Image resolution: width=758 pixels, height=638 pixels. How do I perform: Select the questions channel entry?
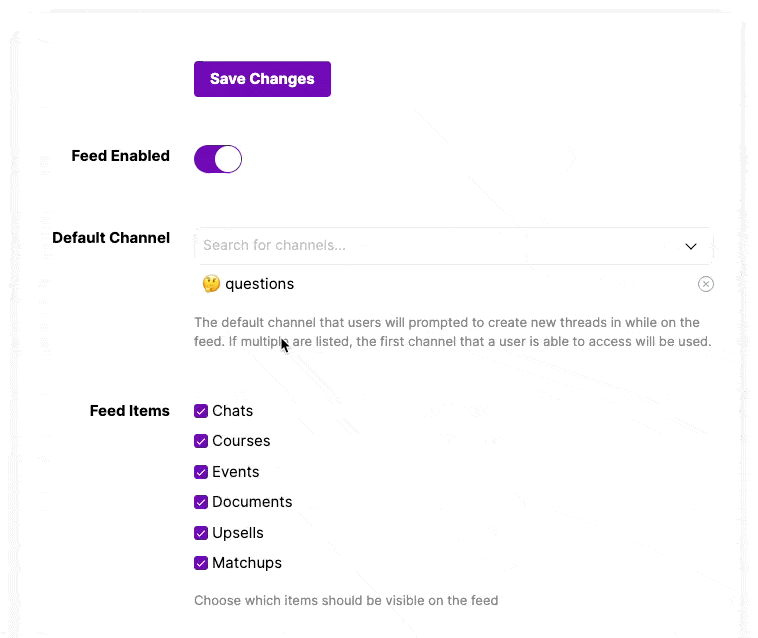point(259,284)
